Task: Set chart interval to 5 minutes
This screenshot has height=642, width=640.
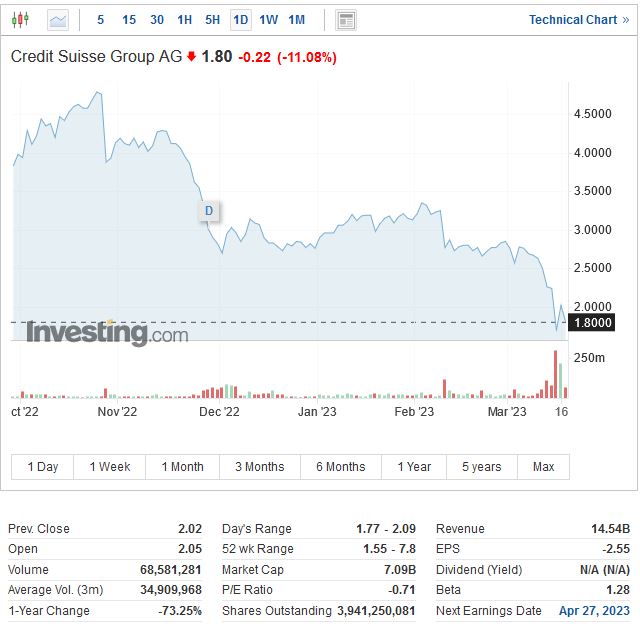Action: [x=101, y=20]
